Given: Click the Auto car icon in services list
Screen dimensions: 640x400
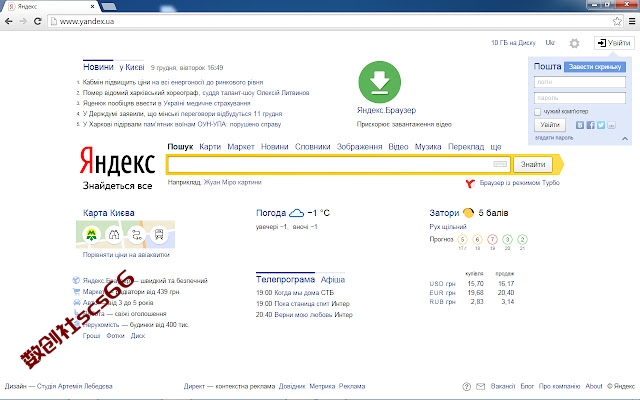Looking at the screenshot, I should pyautogui.click(x=76, y=302).
